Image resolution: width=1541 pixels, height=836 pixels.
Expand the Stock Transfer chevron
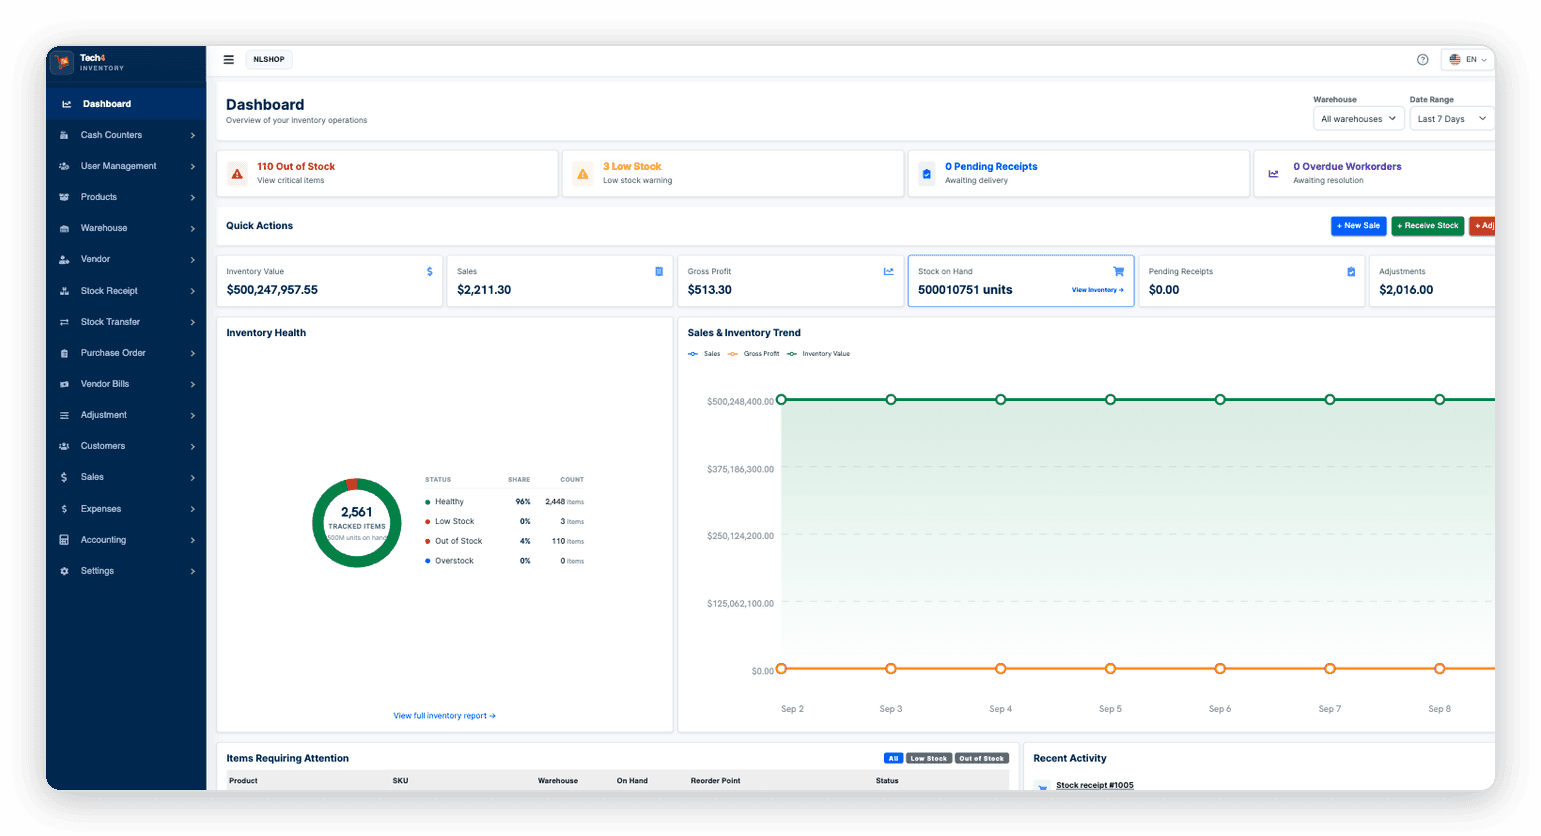pos(192,322)
